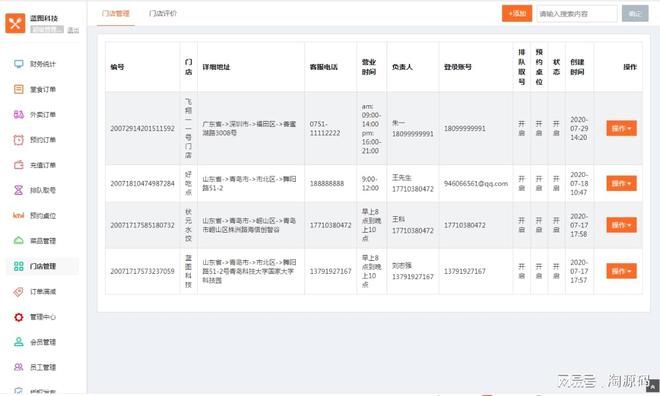Click the store ID 20072914201511592
The image size is (660, 396).
tap(142, 128)
